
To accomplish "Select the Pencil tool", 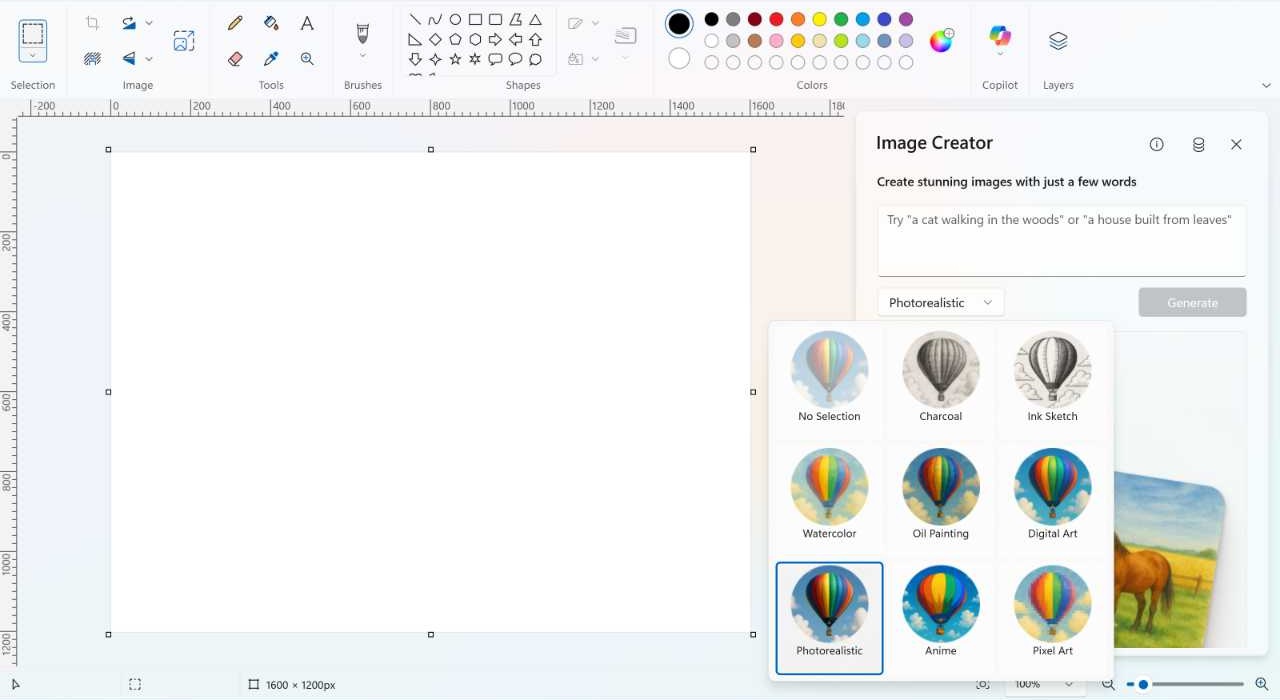I will point(235,22).
